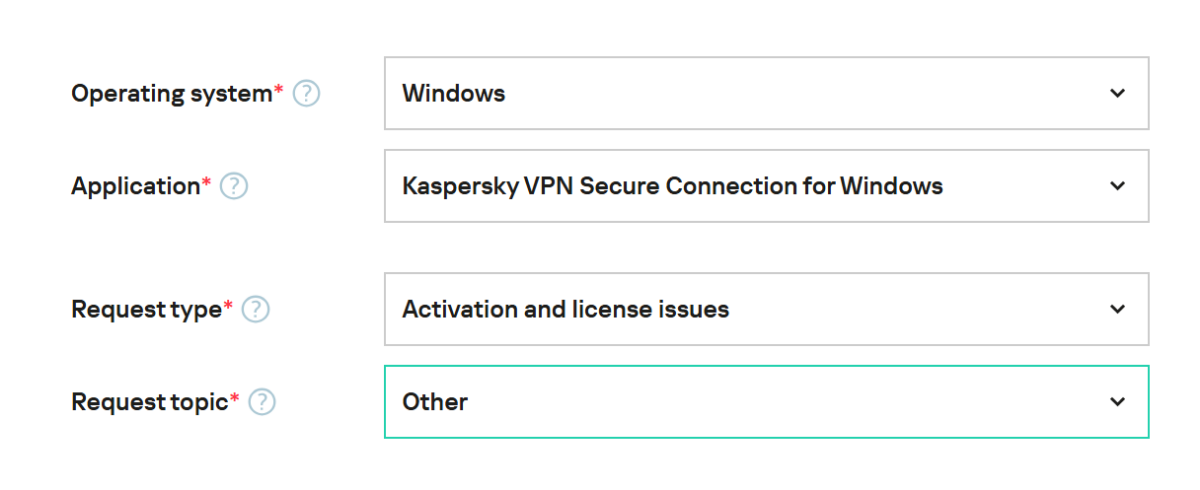Viewport: 1200px width, 490px height.
Task: Click the chevron arrow in the Windows dropdown
Action: coord(1117,93)
